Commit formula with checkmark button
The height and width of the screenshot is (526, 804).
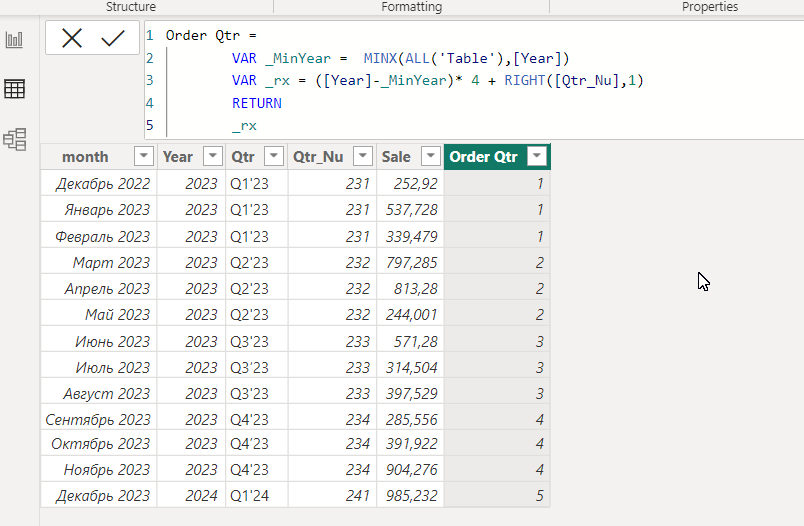(113, 38)
